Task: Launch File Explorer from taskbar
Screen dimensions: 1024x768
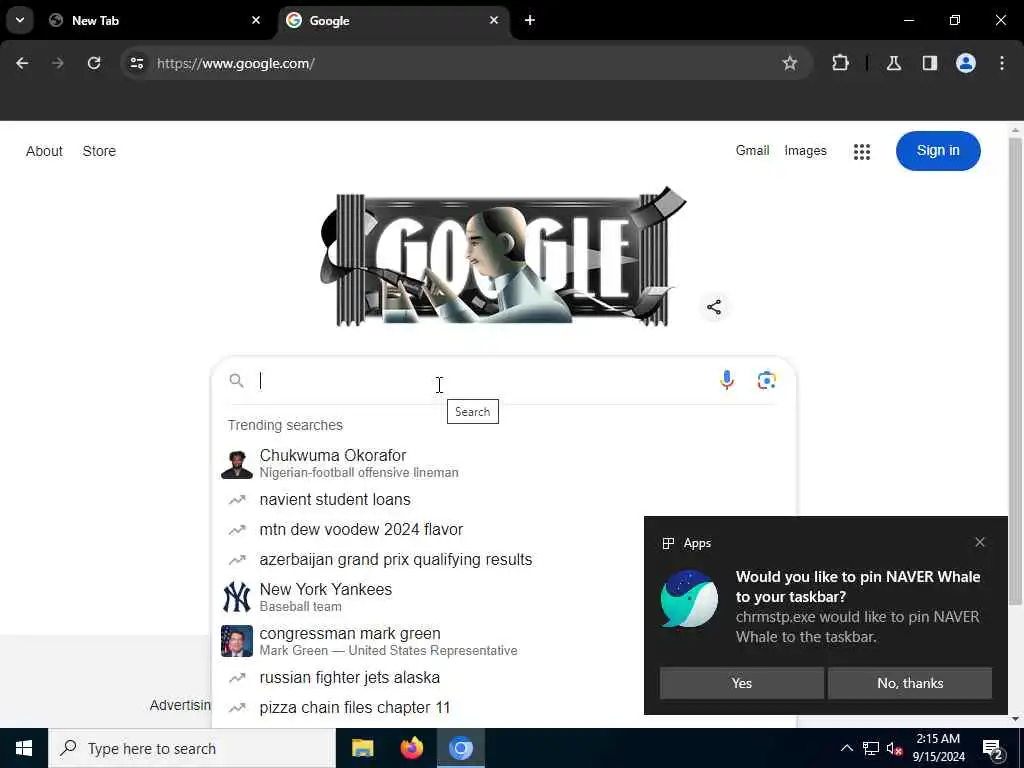Action: (362, 748)
